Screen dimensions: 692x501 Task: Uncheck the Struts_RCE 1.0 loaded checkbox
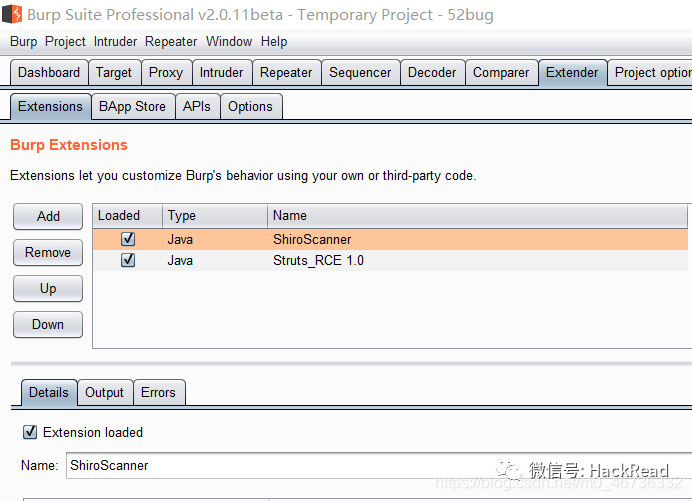[x=128, y=260]
